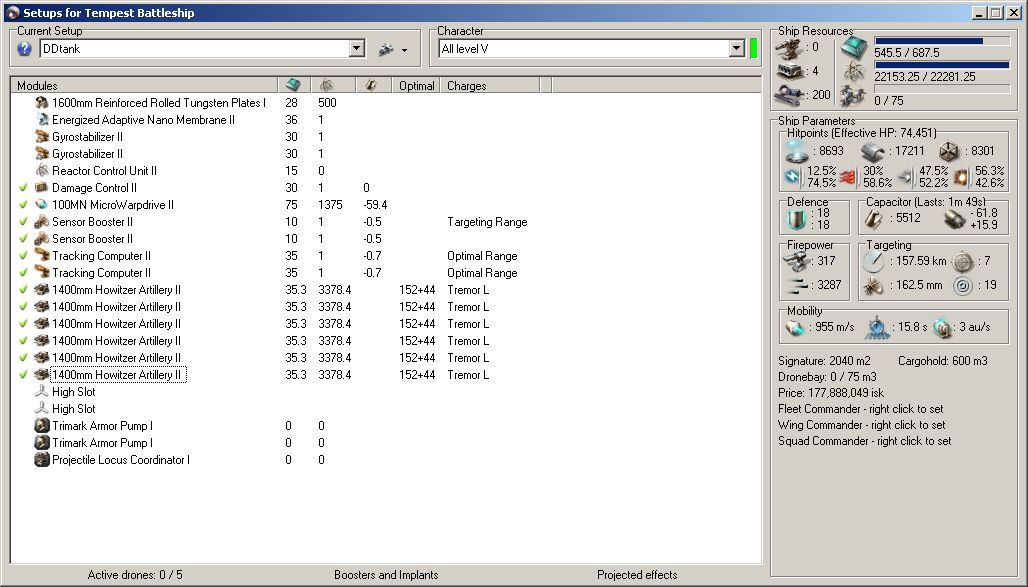
Task: Click the first empty High Slot icon
Action: pos(42,392)
